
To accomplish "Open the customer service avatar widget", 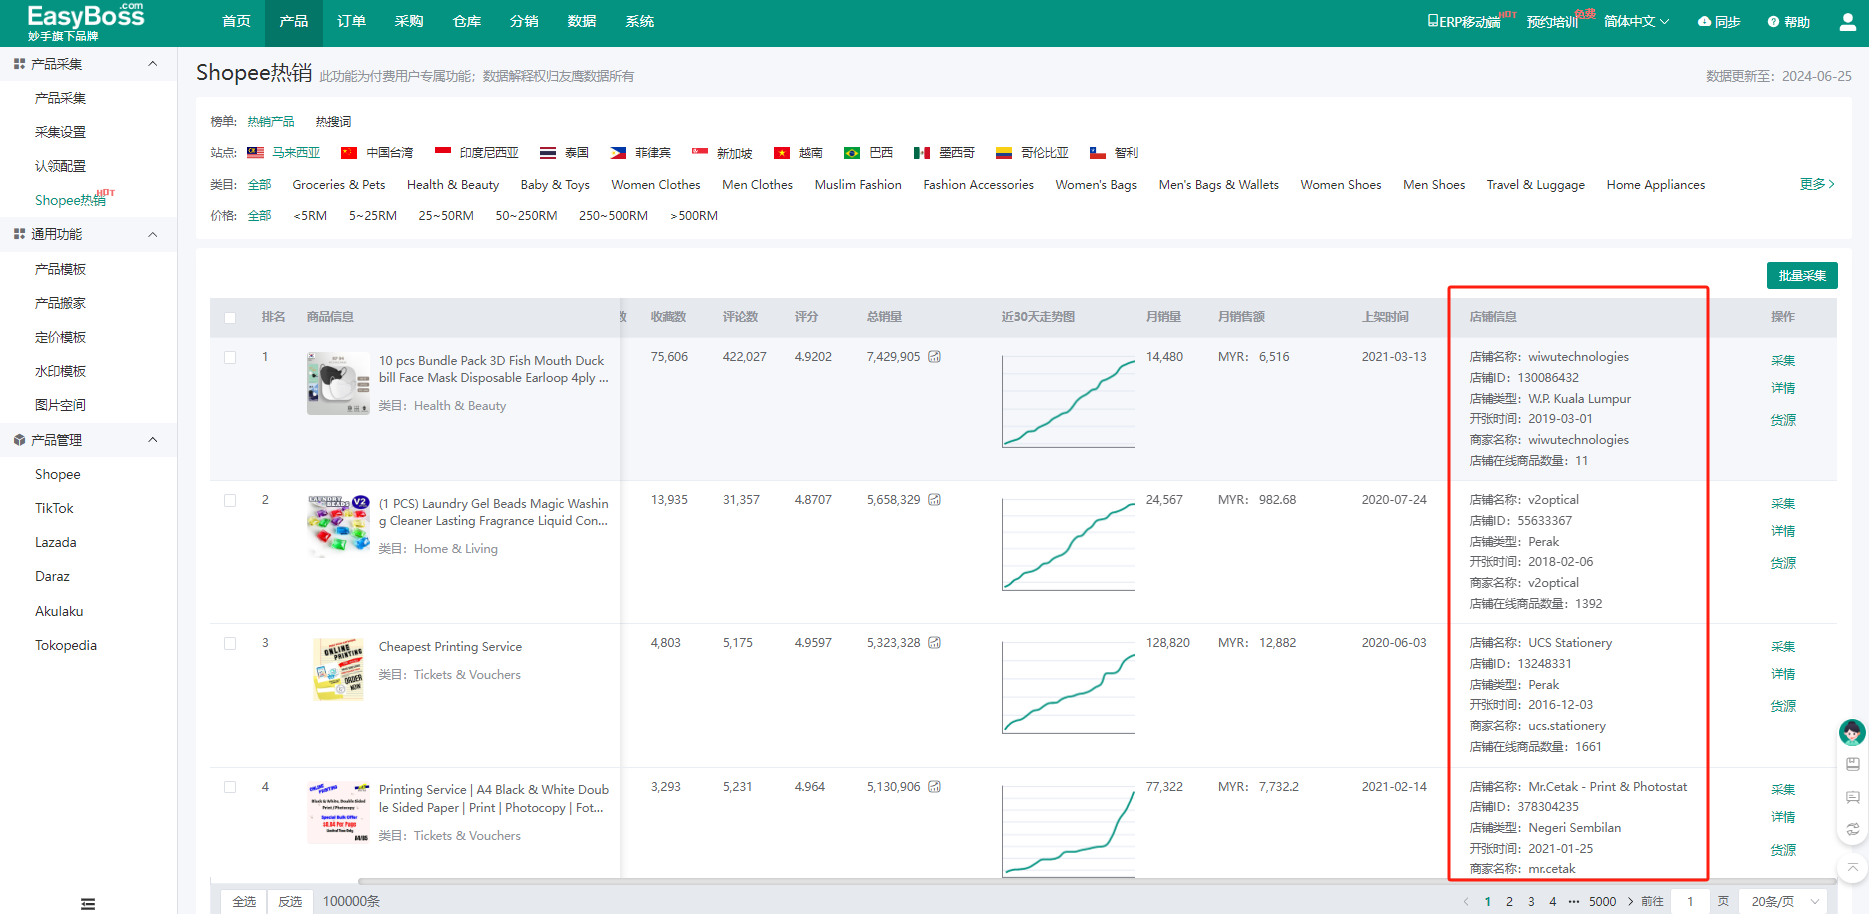I will point(1852,732).
